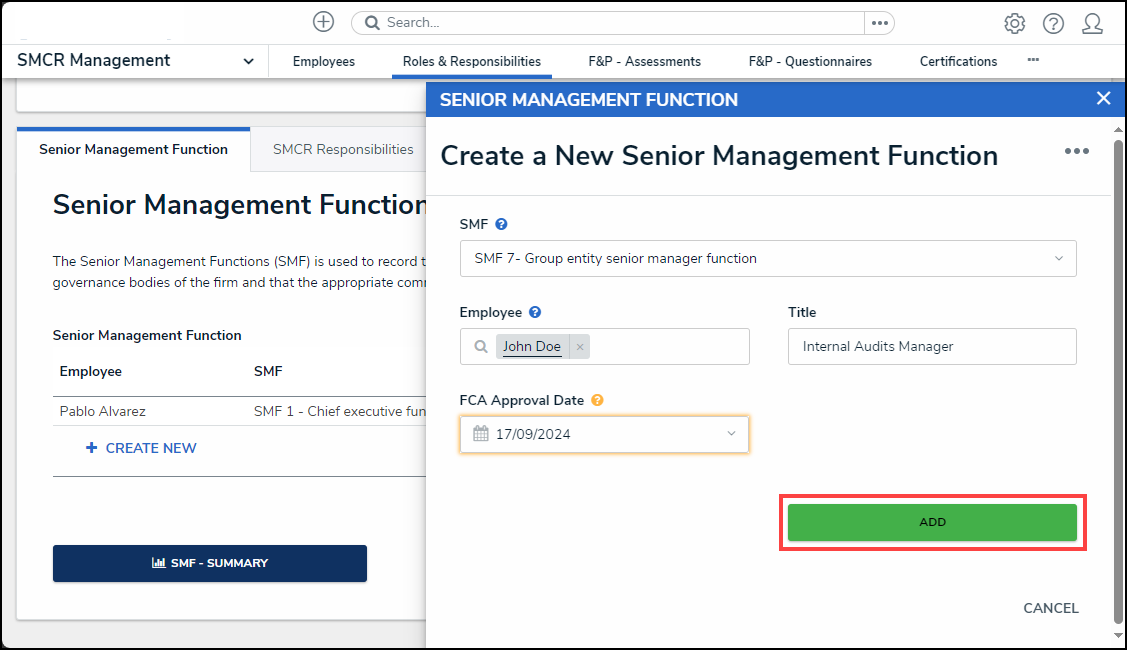Open search bar advanced options ellipsis

[x=879, y=22]
